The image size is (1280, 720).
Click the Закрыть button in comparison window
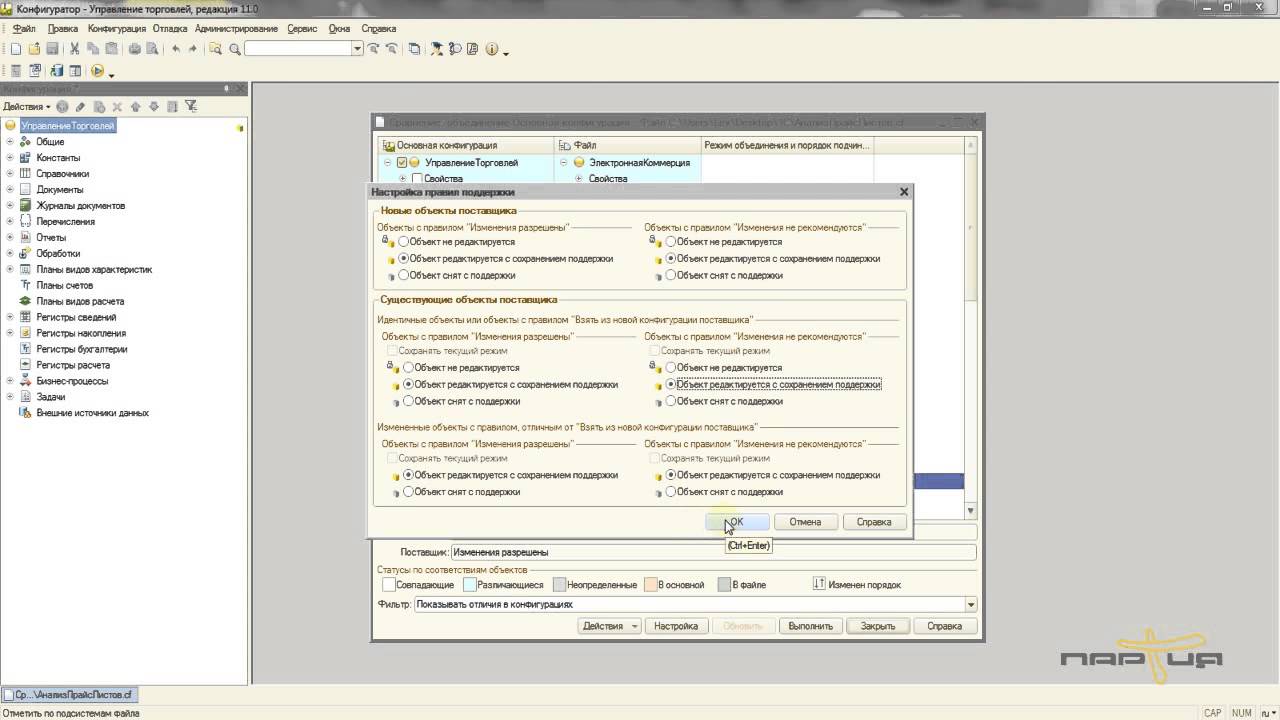pos(878,626)
